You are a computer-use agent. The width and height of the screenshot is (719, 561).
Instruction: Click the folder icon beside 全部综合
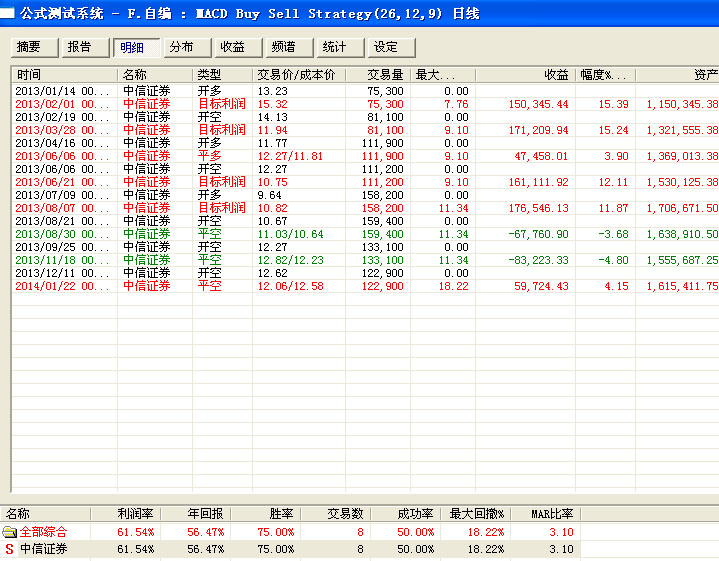click(9, 532)
